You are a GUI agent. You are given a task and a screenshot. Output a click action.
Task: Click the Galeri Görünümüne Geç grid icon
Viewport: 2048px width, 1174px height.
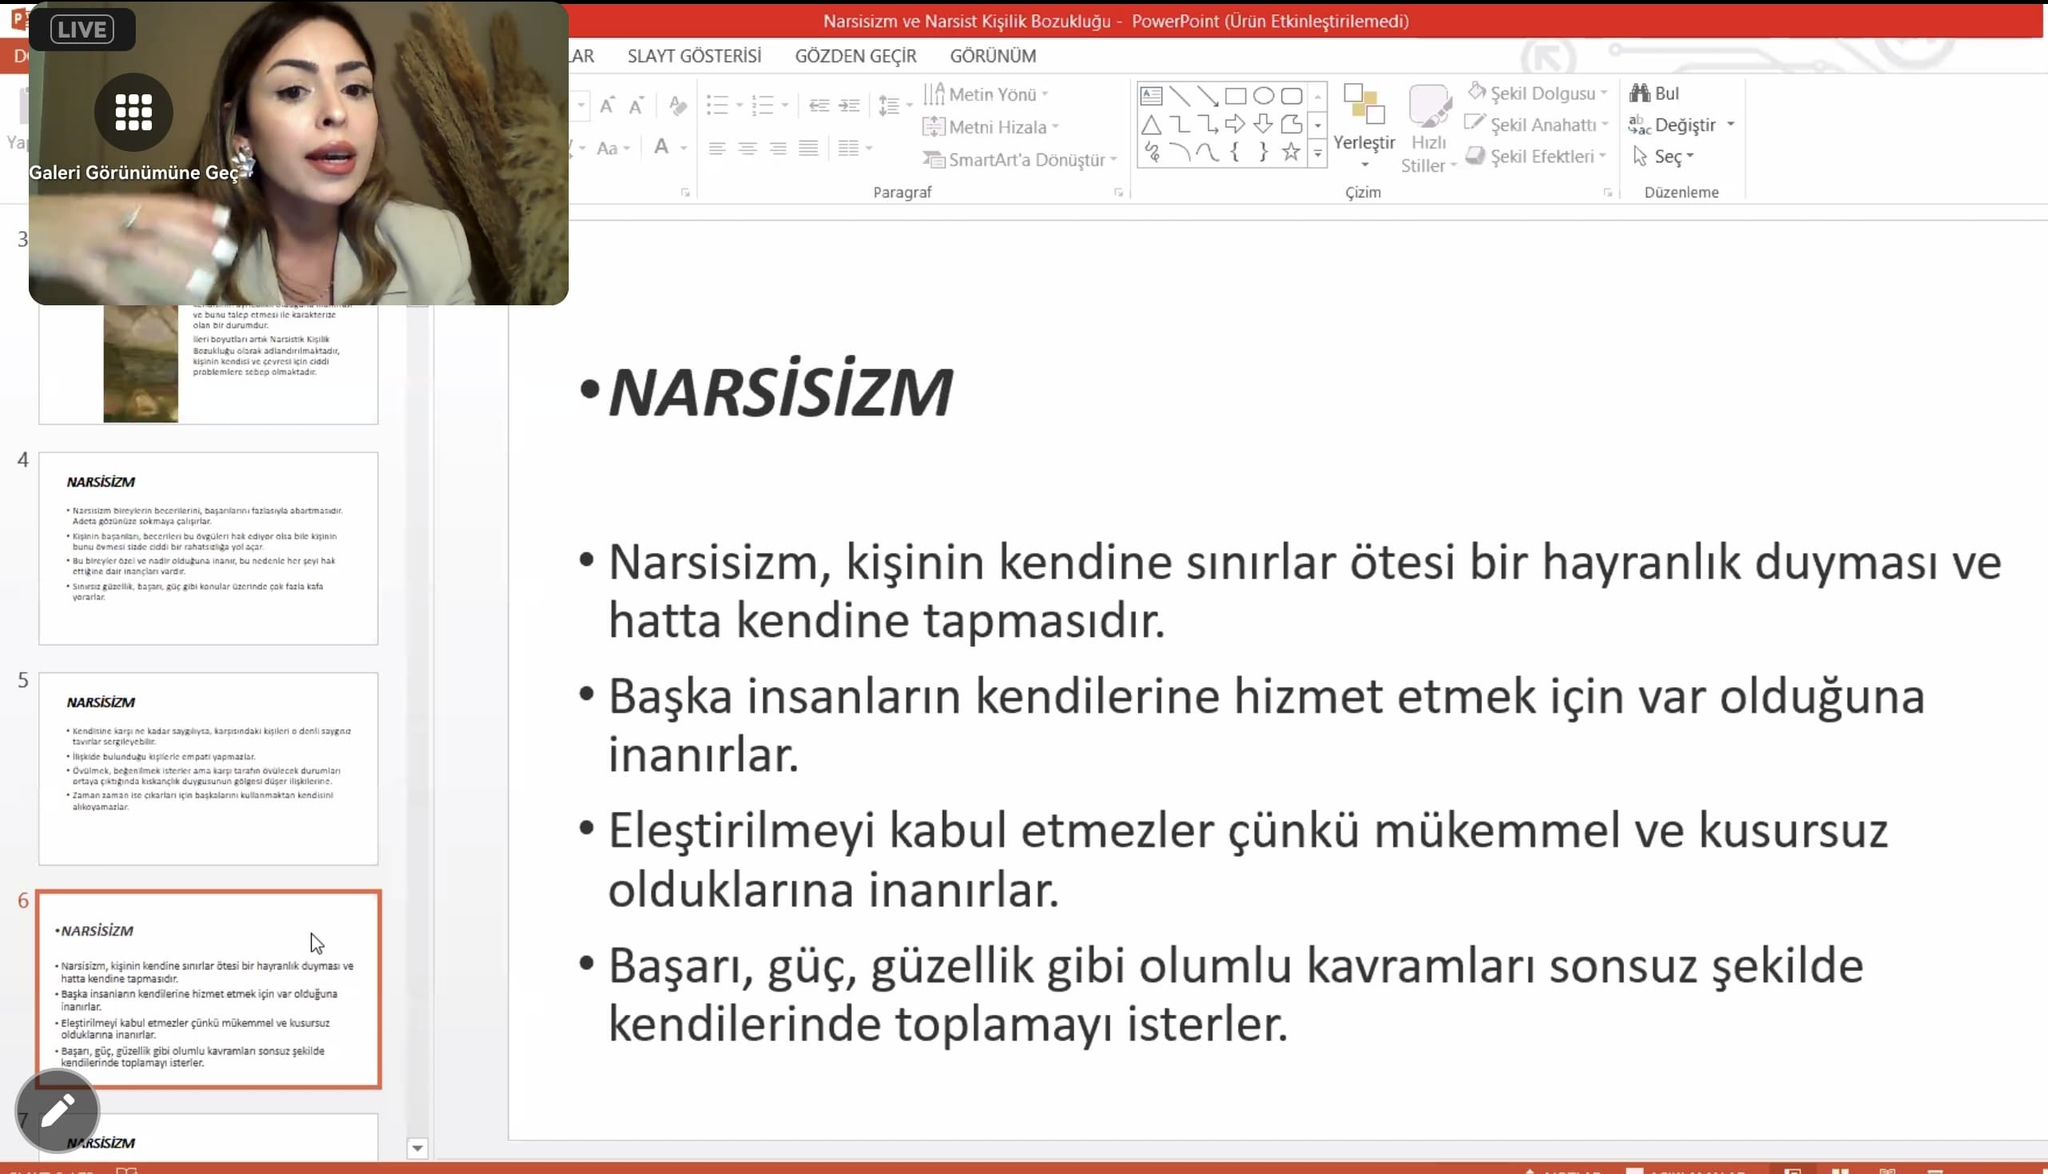[133, 112]
